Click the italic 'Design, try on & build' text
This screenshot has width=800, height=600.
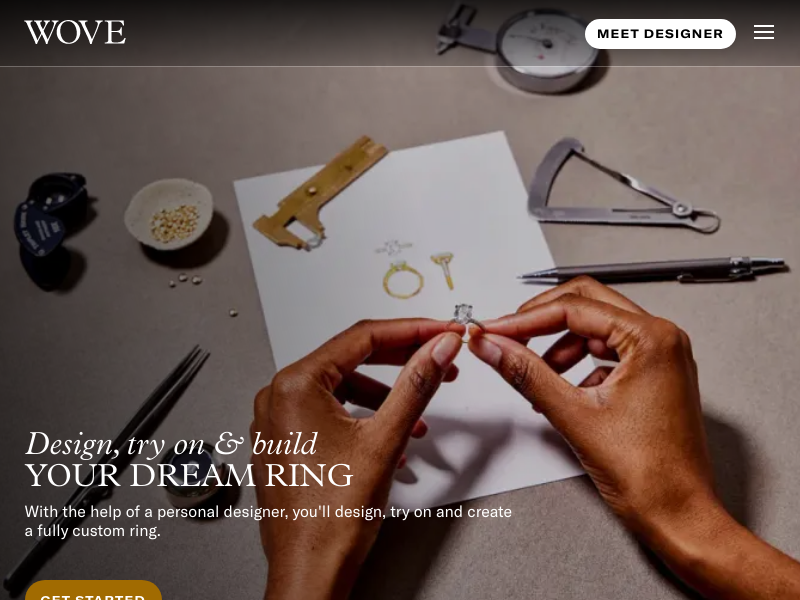pyautogui.click(x=171, y=443)
